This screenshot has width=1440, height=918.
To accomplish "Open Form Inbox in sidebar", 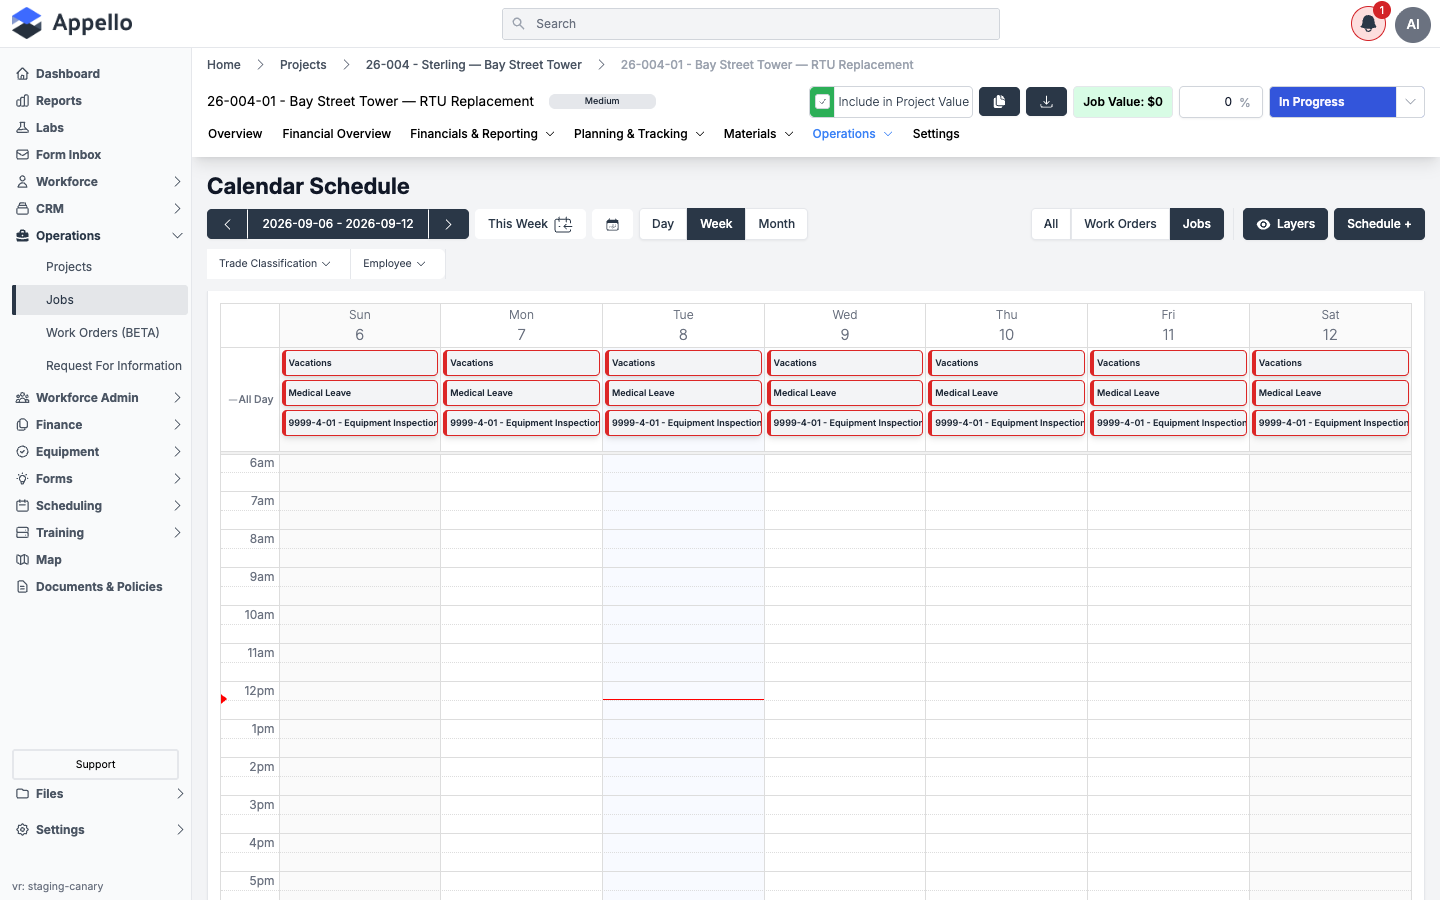I will click(68, 155).
